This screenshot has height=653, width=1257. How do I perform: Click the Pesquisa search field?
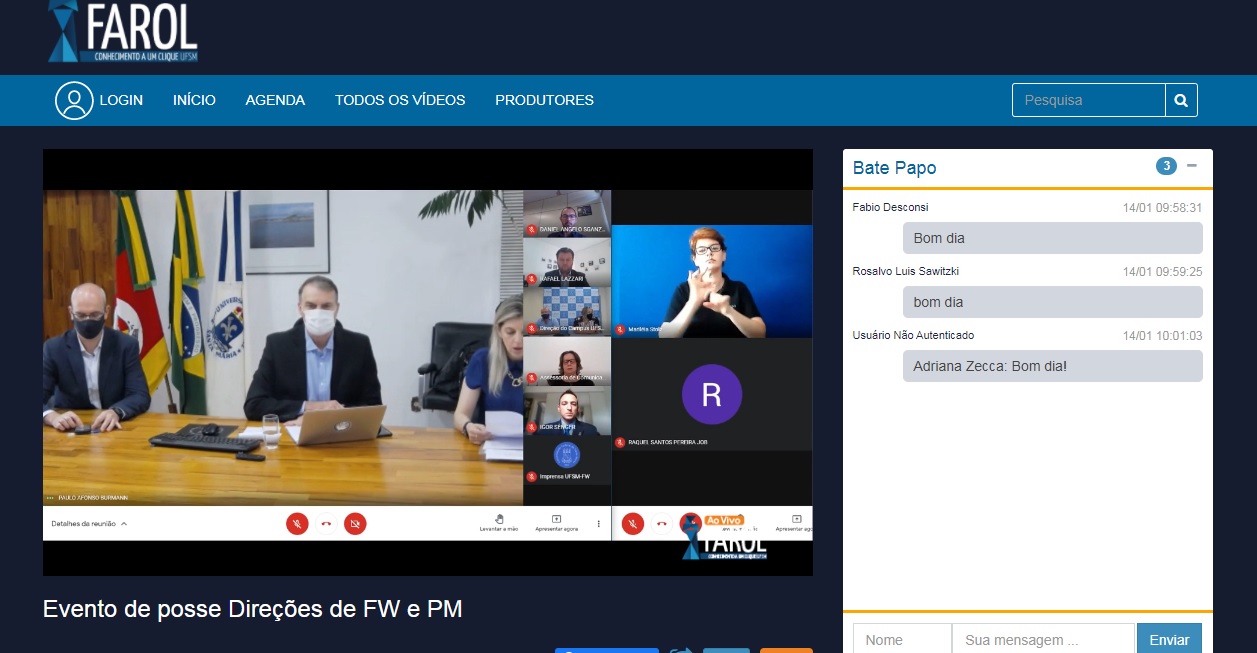click(1088, 100)
